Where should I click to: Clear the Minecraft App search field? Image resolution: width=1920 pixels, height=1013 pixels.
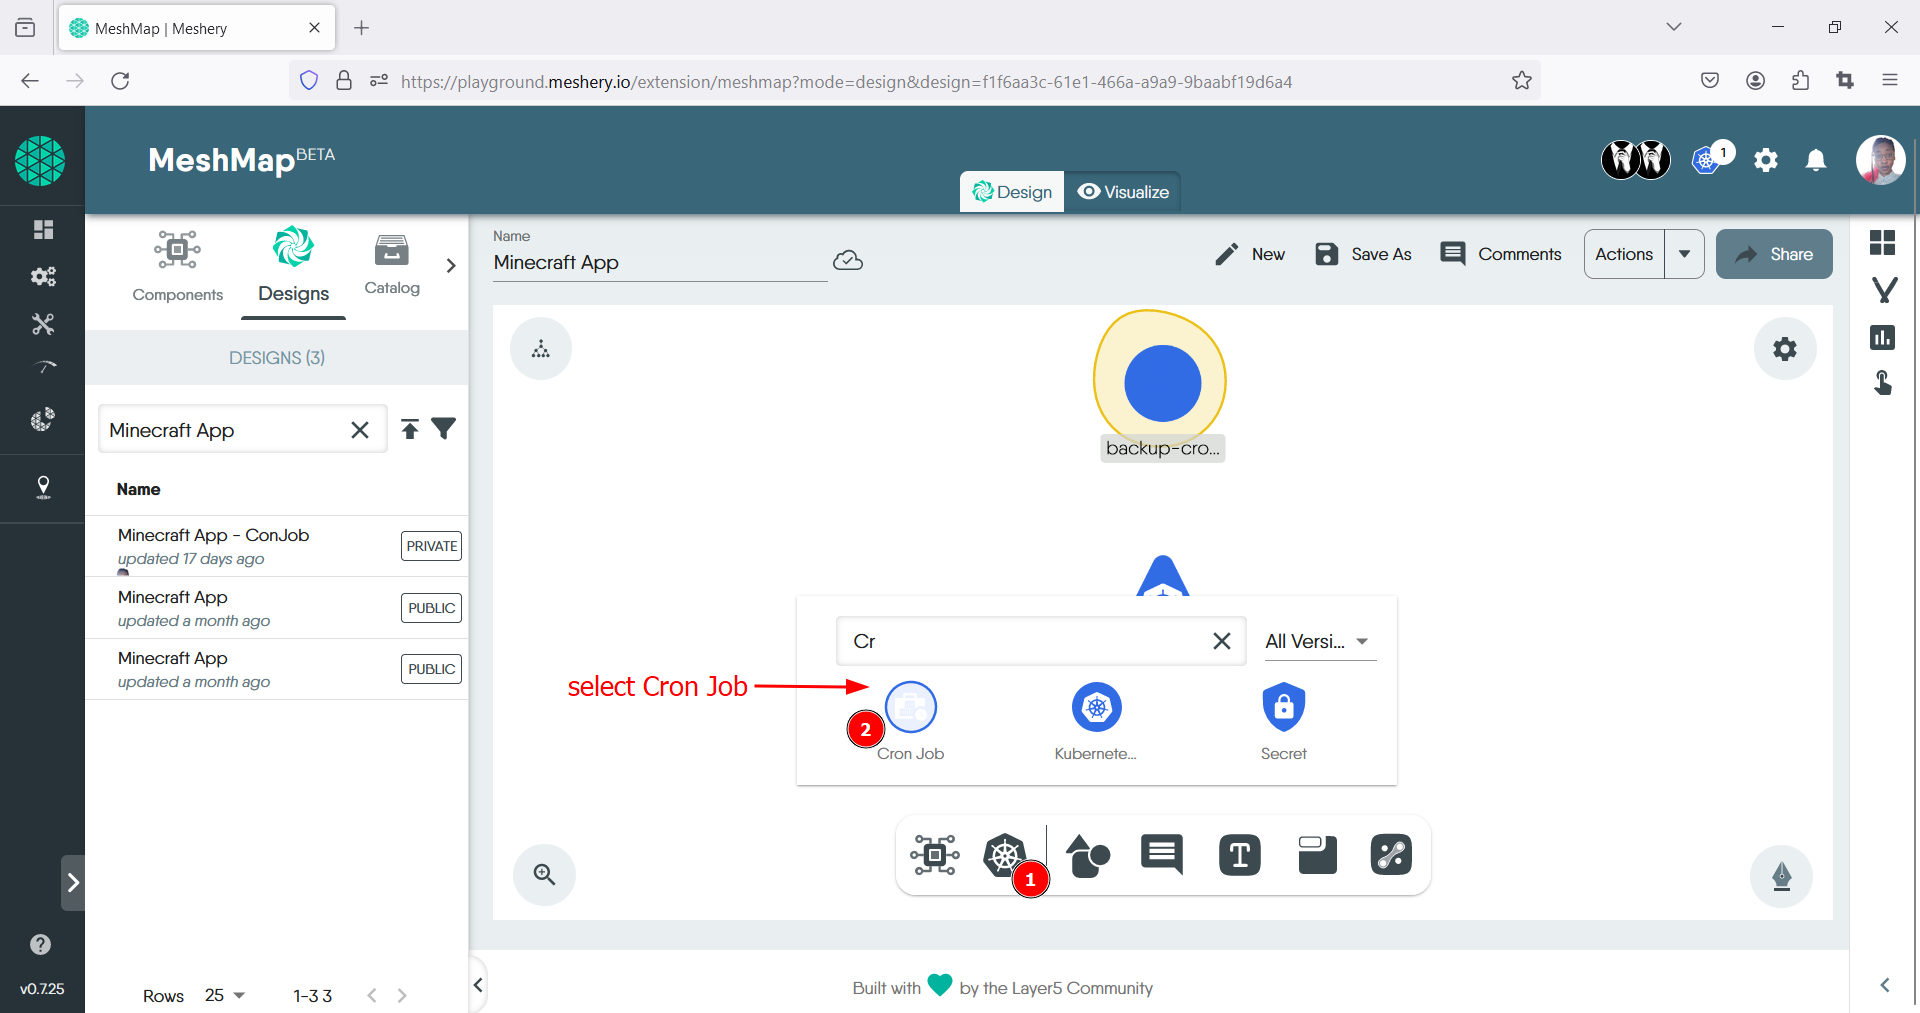tap(360, 430)
